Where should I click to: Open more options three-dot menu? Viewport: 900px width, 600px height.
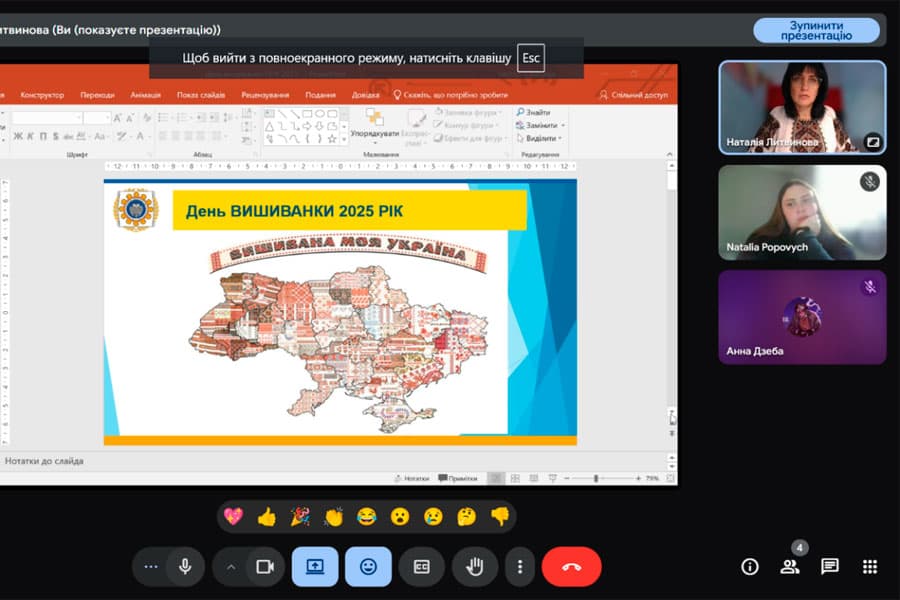[520, 566]
